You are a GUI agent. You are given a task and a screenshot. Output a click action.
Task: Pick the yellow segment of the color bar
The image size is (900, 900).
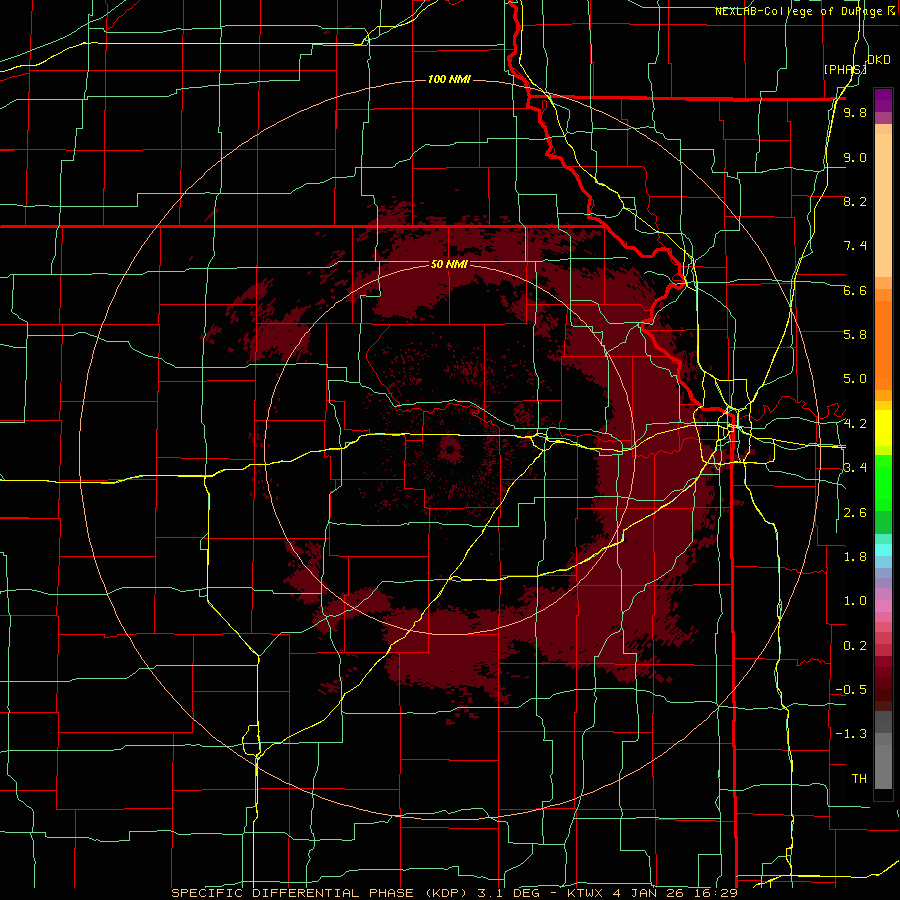(883, 428)
